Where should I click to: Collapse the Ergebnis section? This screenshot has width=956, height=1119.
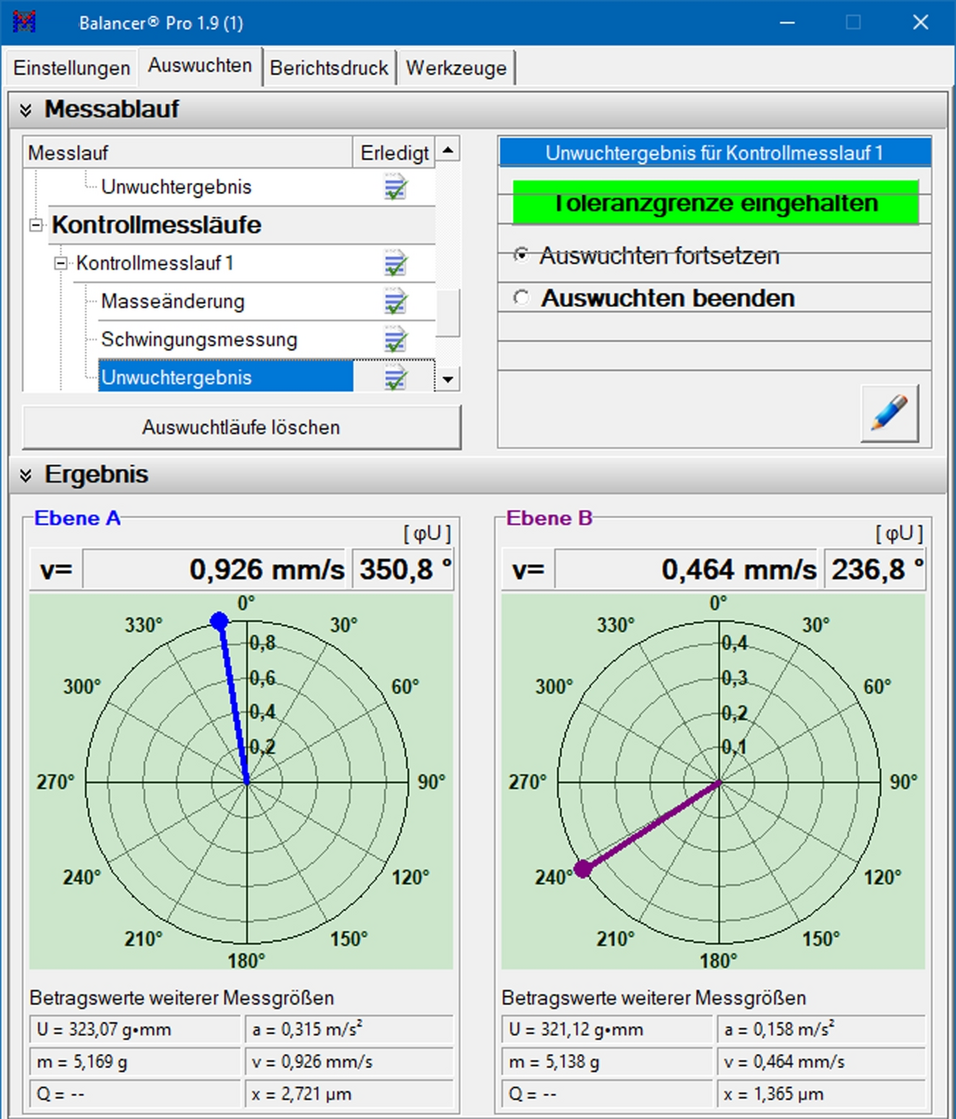coord(26,476)
